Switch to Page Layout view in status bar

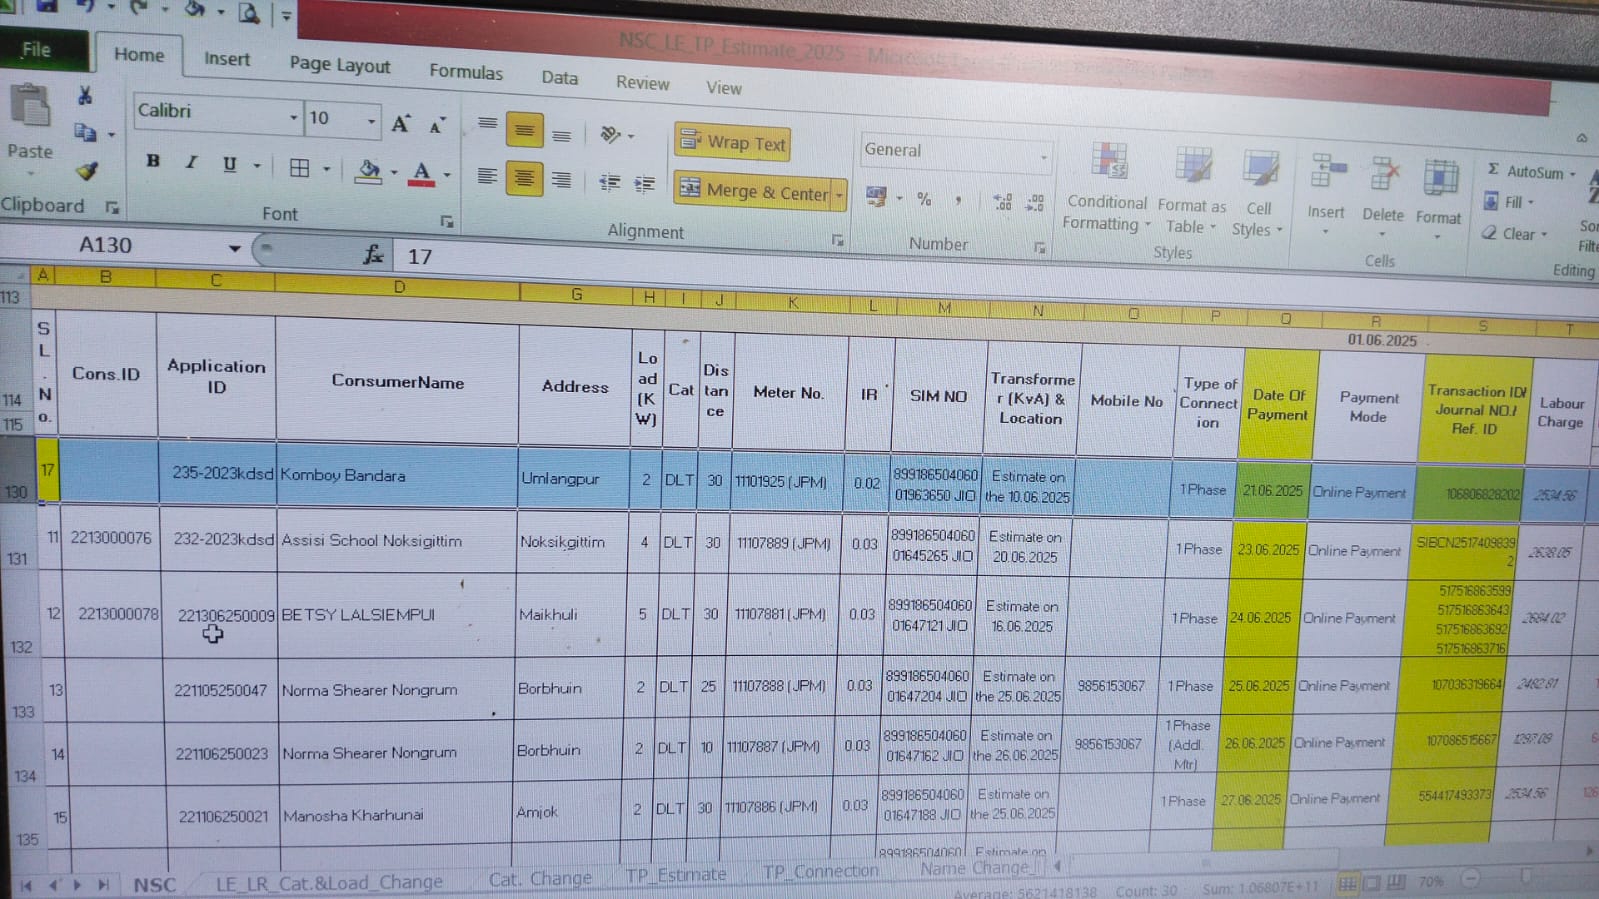(x=1372, y=883)
